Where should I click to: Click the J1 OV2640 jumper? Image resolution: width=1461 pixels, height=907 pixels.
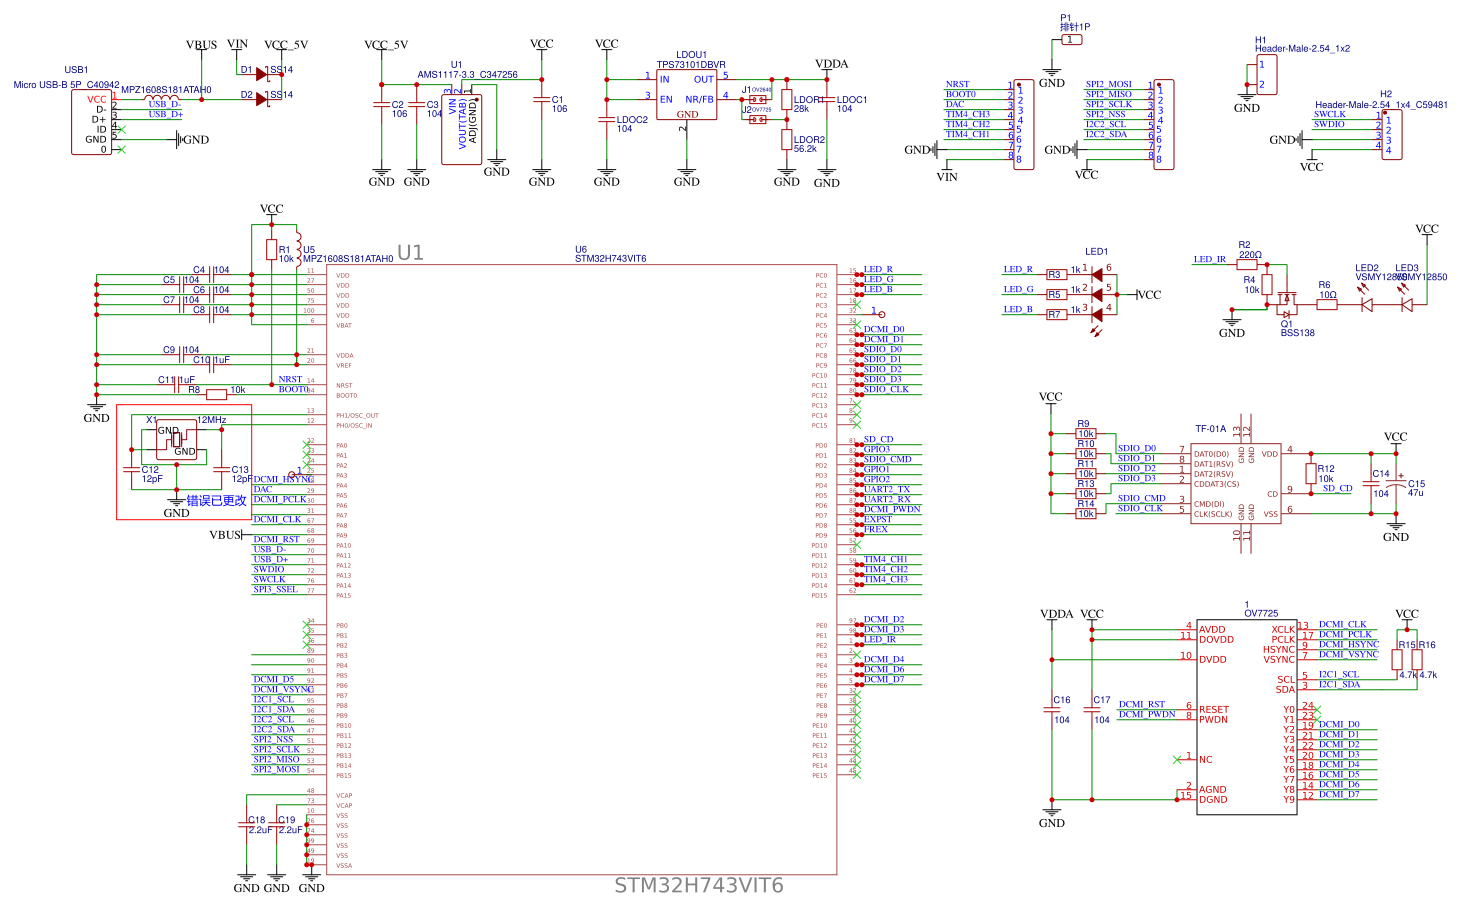(758, 99)
